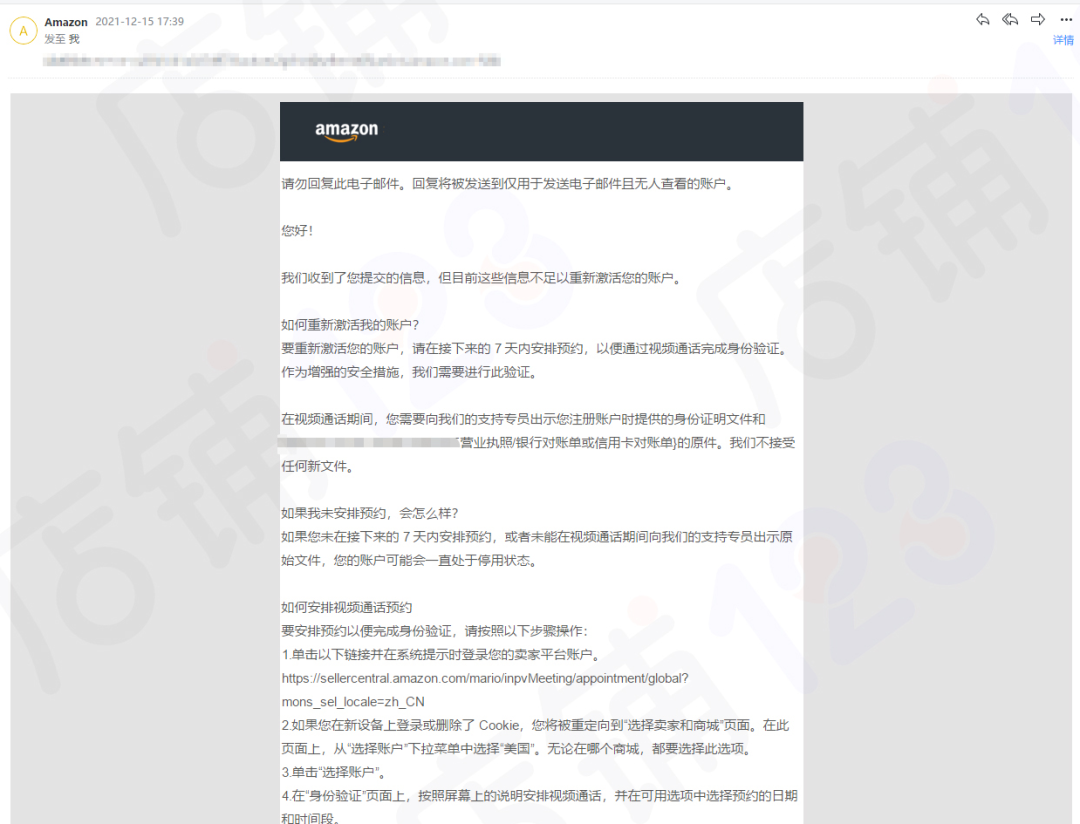The image size is (1080, 824).
Task: Click the reply arrow icon
Action: click(981, 19)
